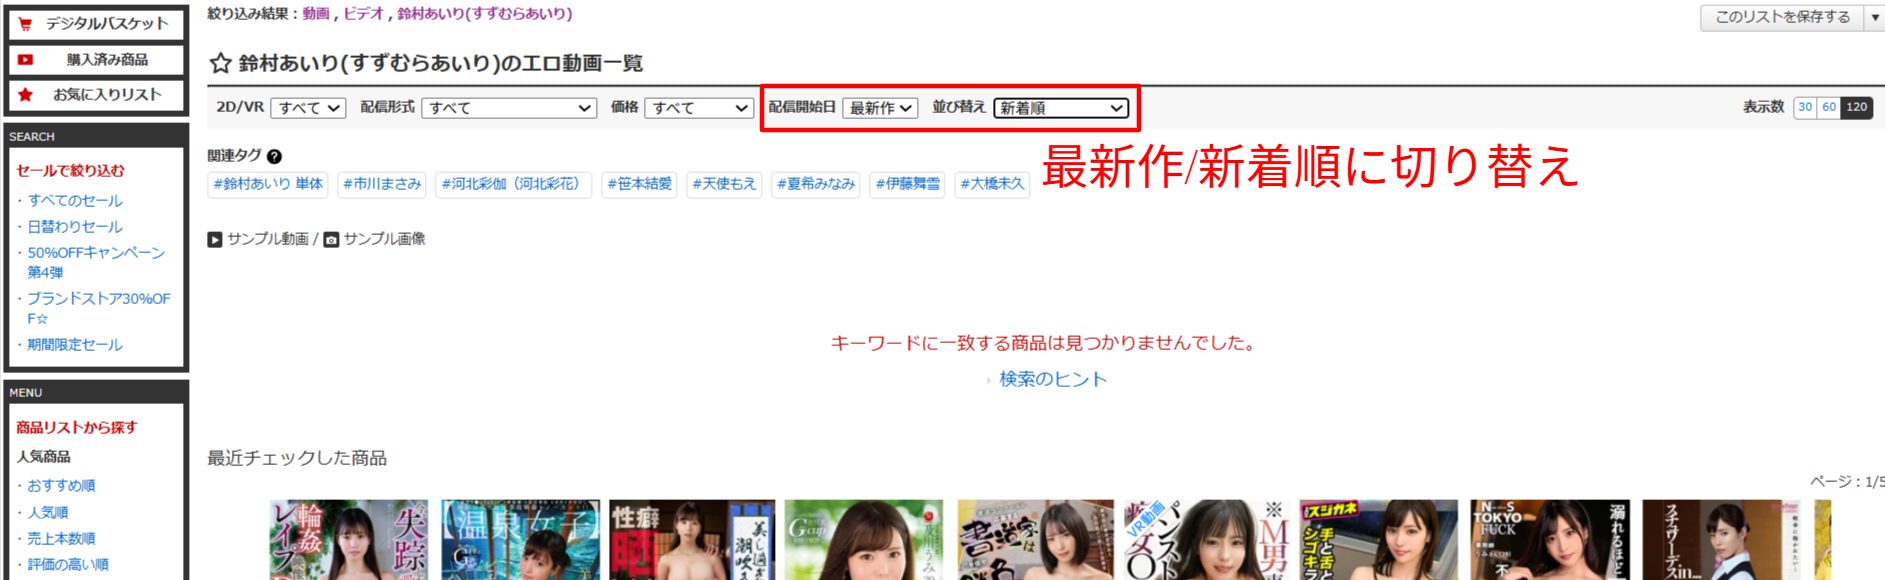Select tag #大橋未久
Viewport: 1885px width, 580px height.
click(993, 184)
